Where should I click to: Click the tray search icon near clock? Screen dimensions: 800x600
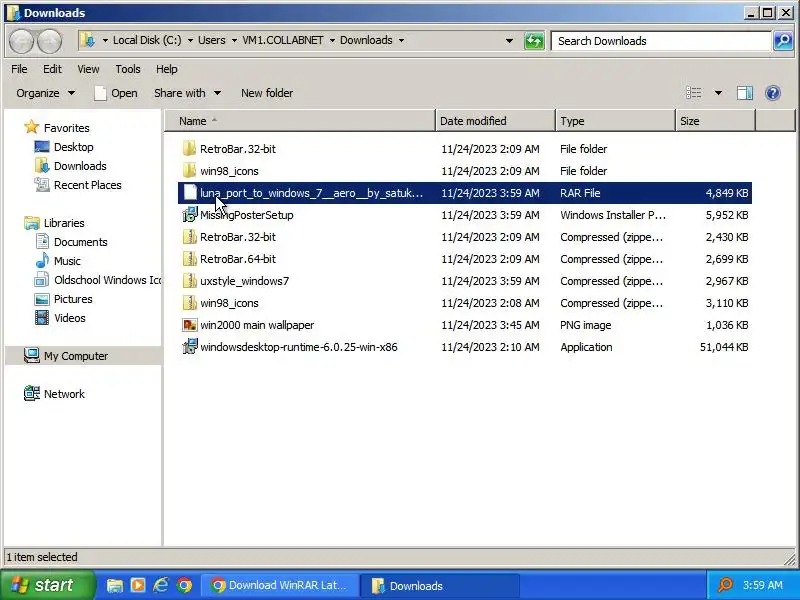pos(724,585)
